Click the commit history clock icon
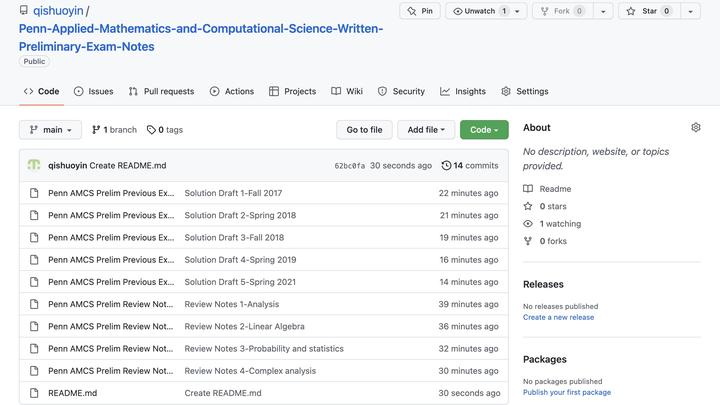This screenshot has height=405, width=720. tap(445, 165)
